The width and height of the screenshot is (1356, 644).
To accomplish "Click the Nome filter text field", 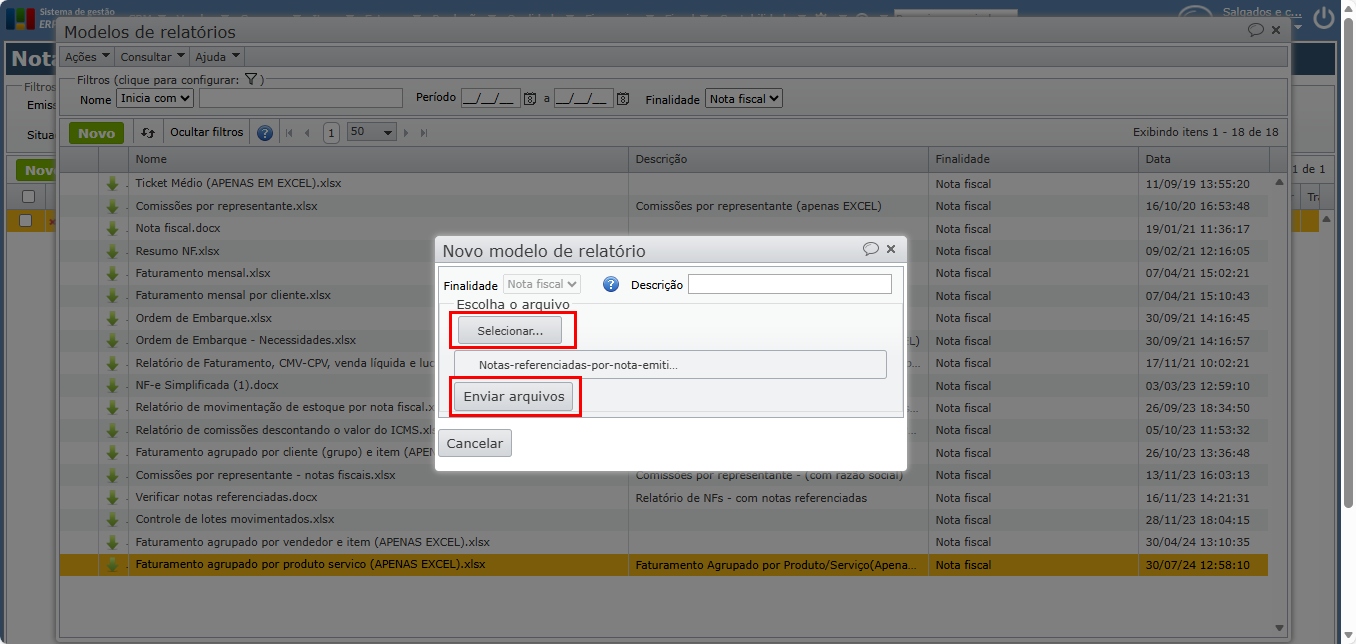I will [x=301, y=98].
